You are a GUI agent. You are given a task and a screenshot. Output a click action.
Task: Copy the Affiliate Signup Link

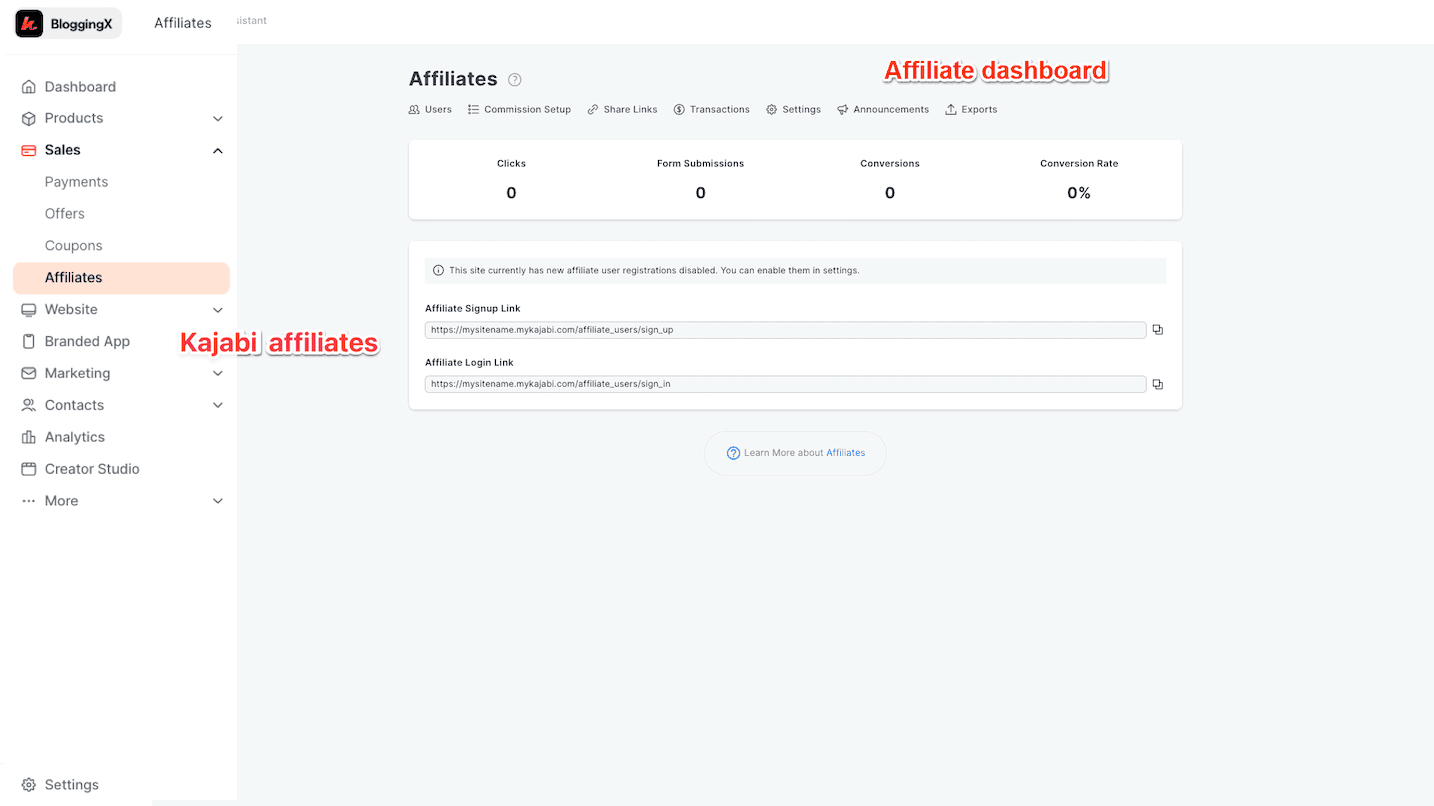(x=1157, y=328)
